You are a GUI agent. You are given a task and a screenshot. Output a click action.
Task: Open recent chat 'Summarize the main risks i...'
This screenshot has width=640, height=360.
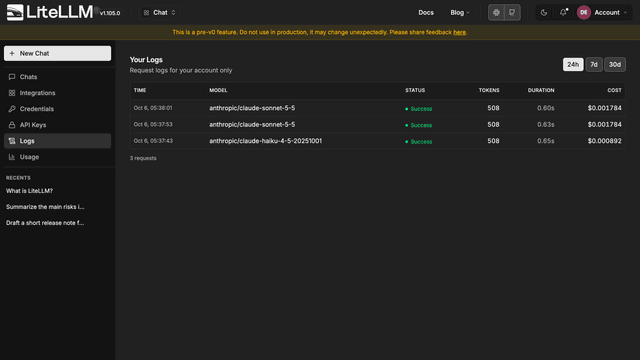[45, 207]
